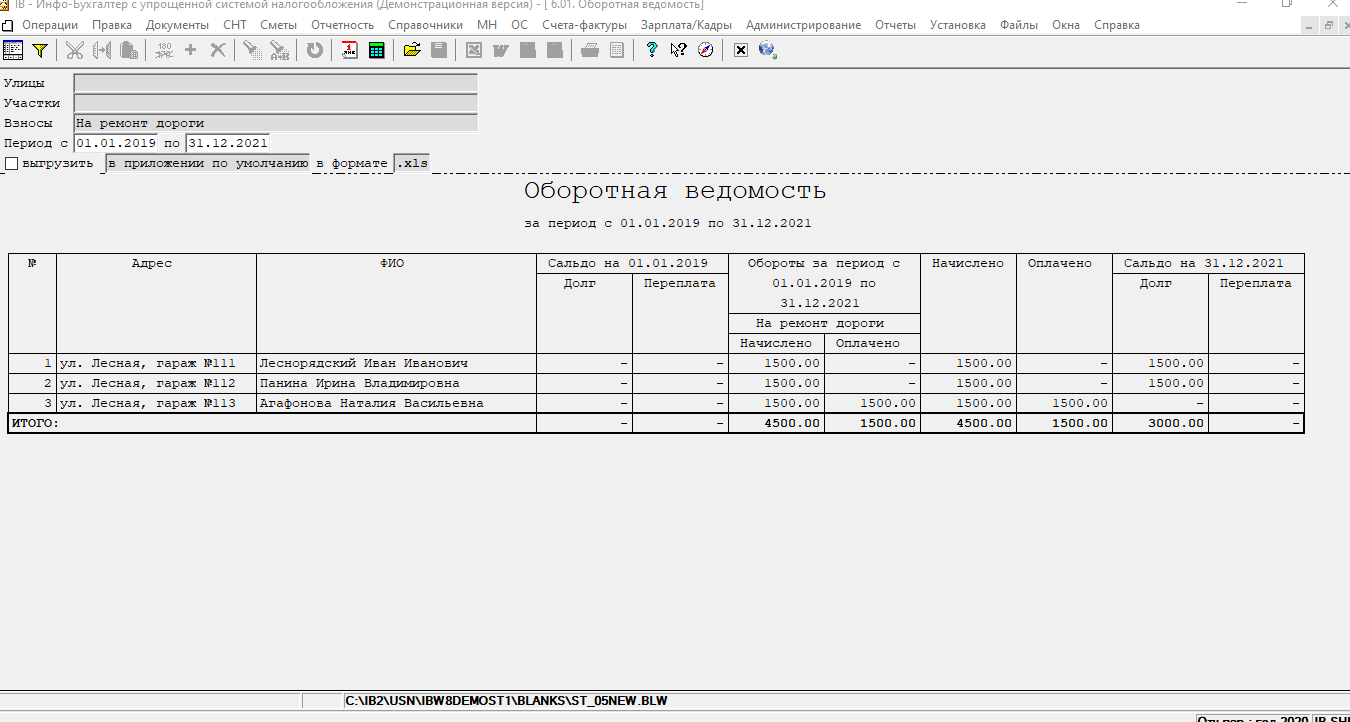Click the globe internet icon
Viewport: 1350px width, 722px height.
(767, 49)
